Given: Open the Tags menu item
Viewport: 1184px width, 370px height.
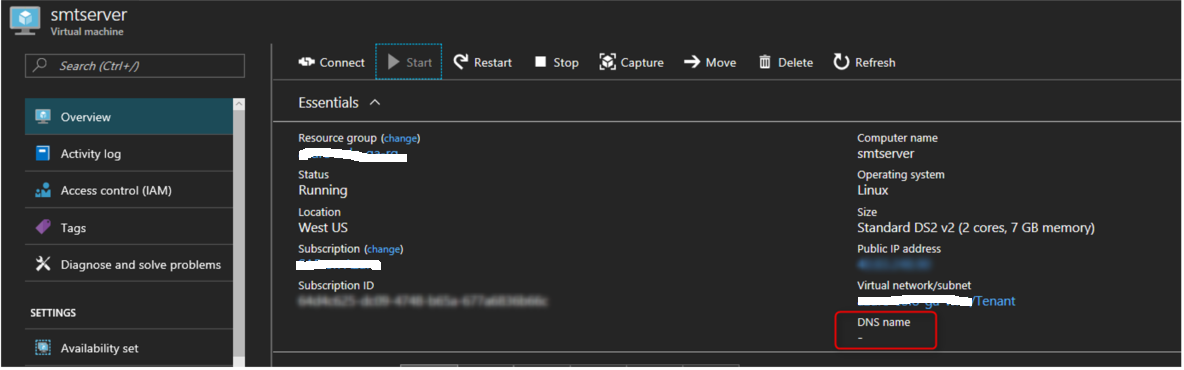Looking at the screenshot, I should 128,228.
